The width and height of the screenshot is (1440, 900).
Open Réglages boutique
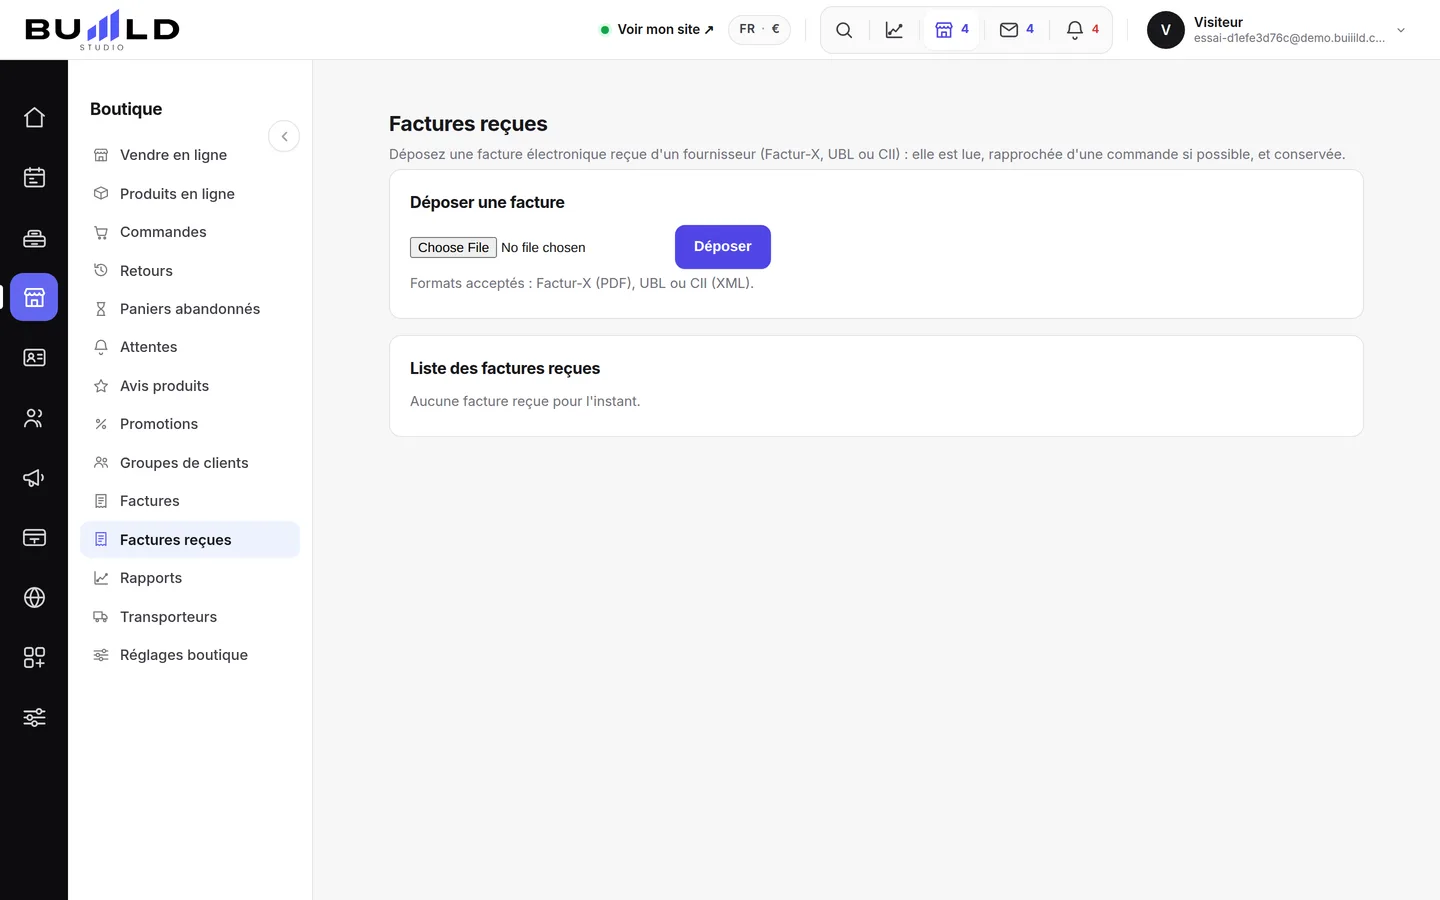(189, 655)
